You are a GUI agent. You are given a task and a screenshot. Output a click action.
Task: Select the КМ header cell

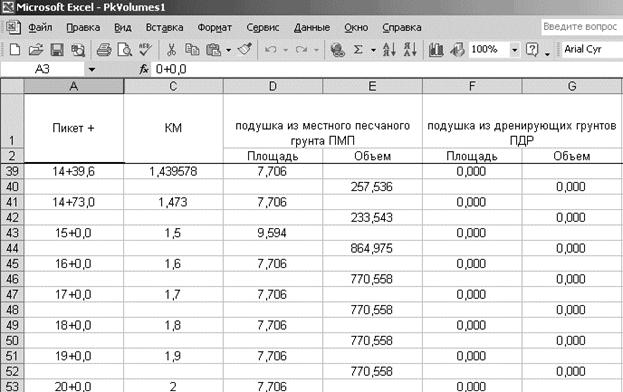173,128
